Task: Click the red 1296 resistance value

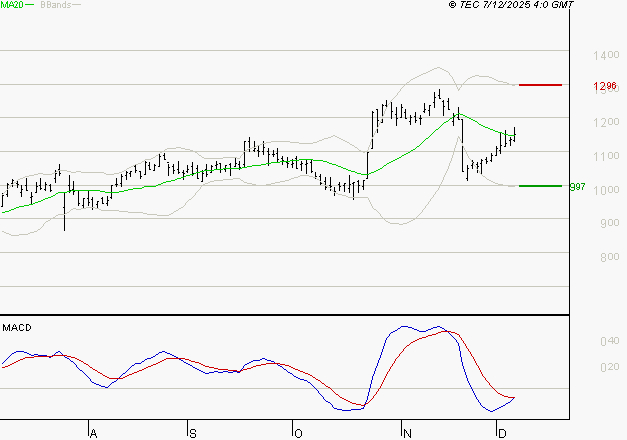Action: click(605, 86)
